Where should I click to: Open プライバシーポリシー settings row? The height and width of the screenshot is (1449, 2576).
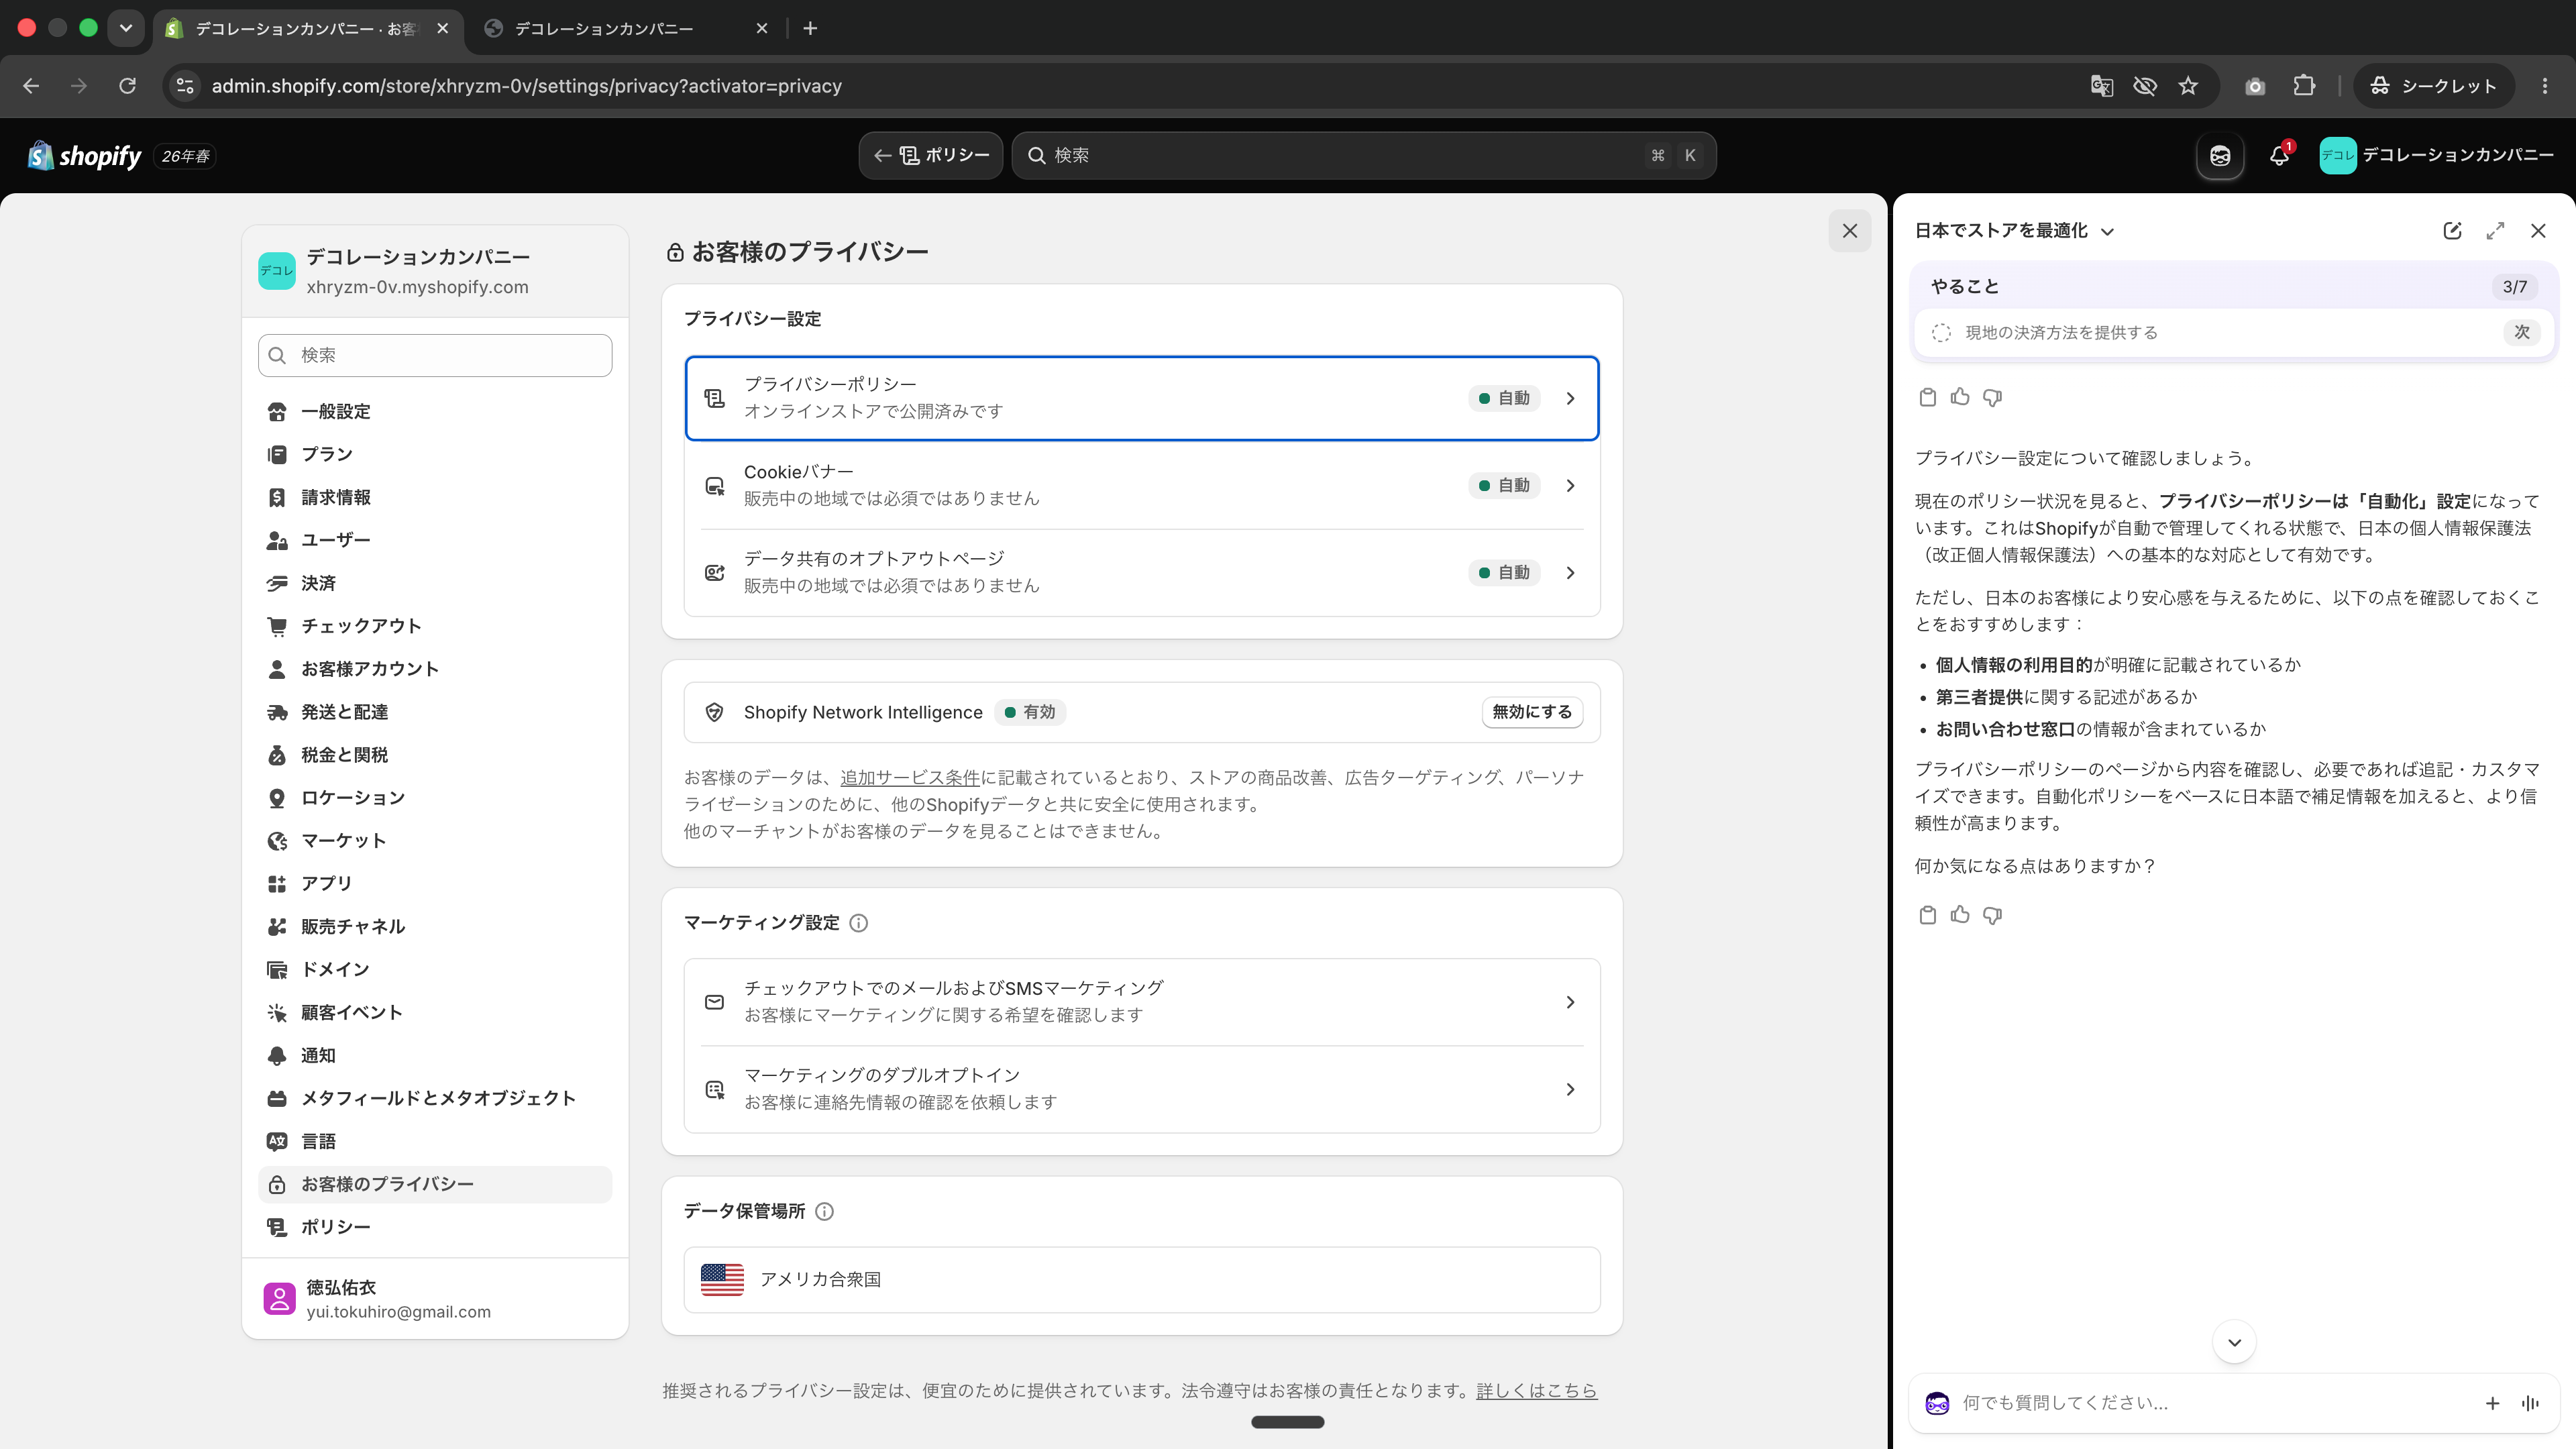[1141, 398]
